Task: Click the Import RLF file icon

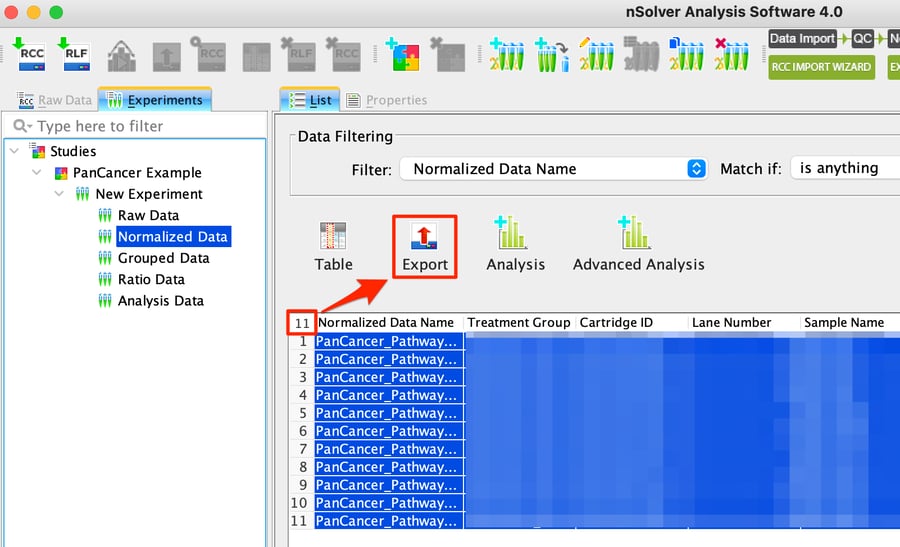Action: tap(76, 54)
